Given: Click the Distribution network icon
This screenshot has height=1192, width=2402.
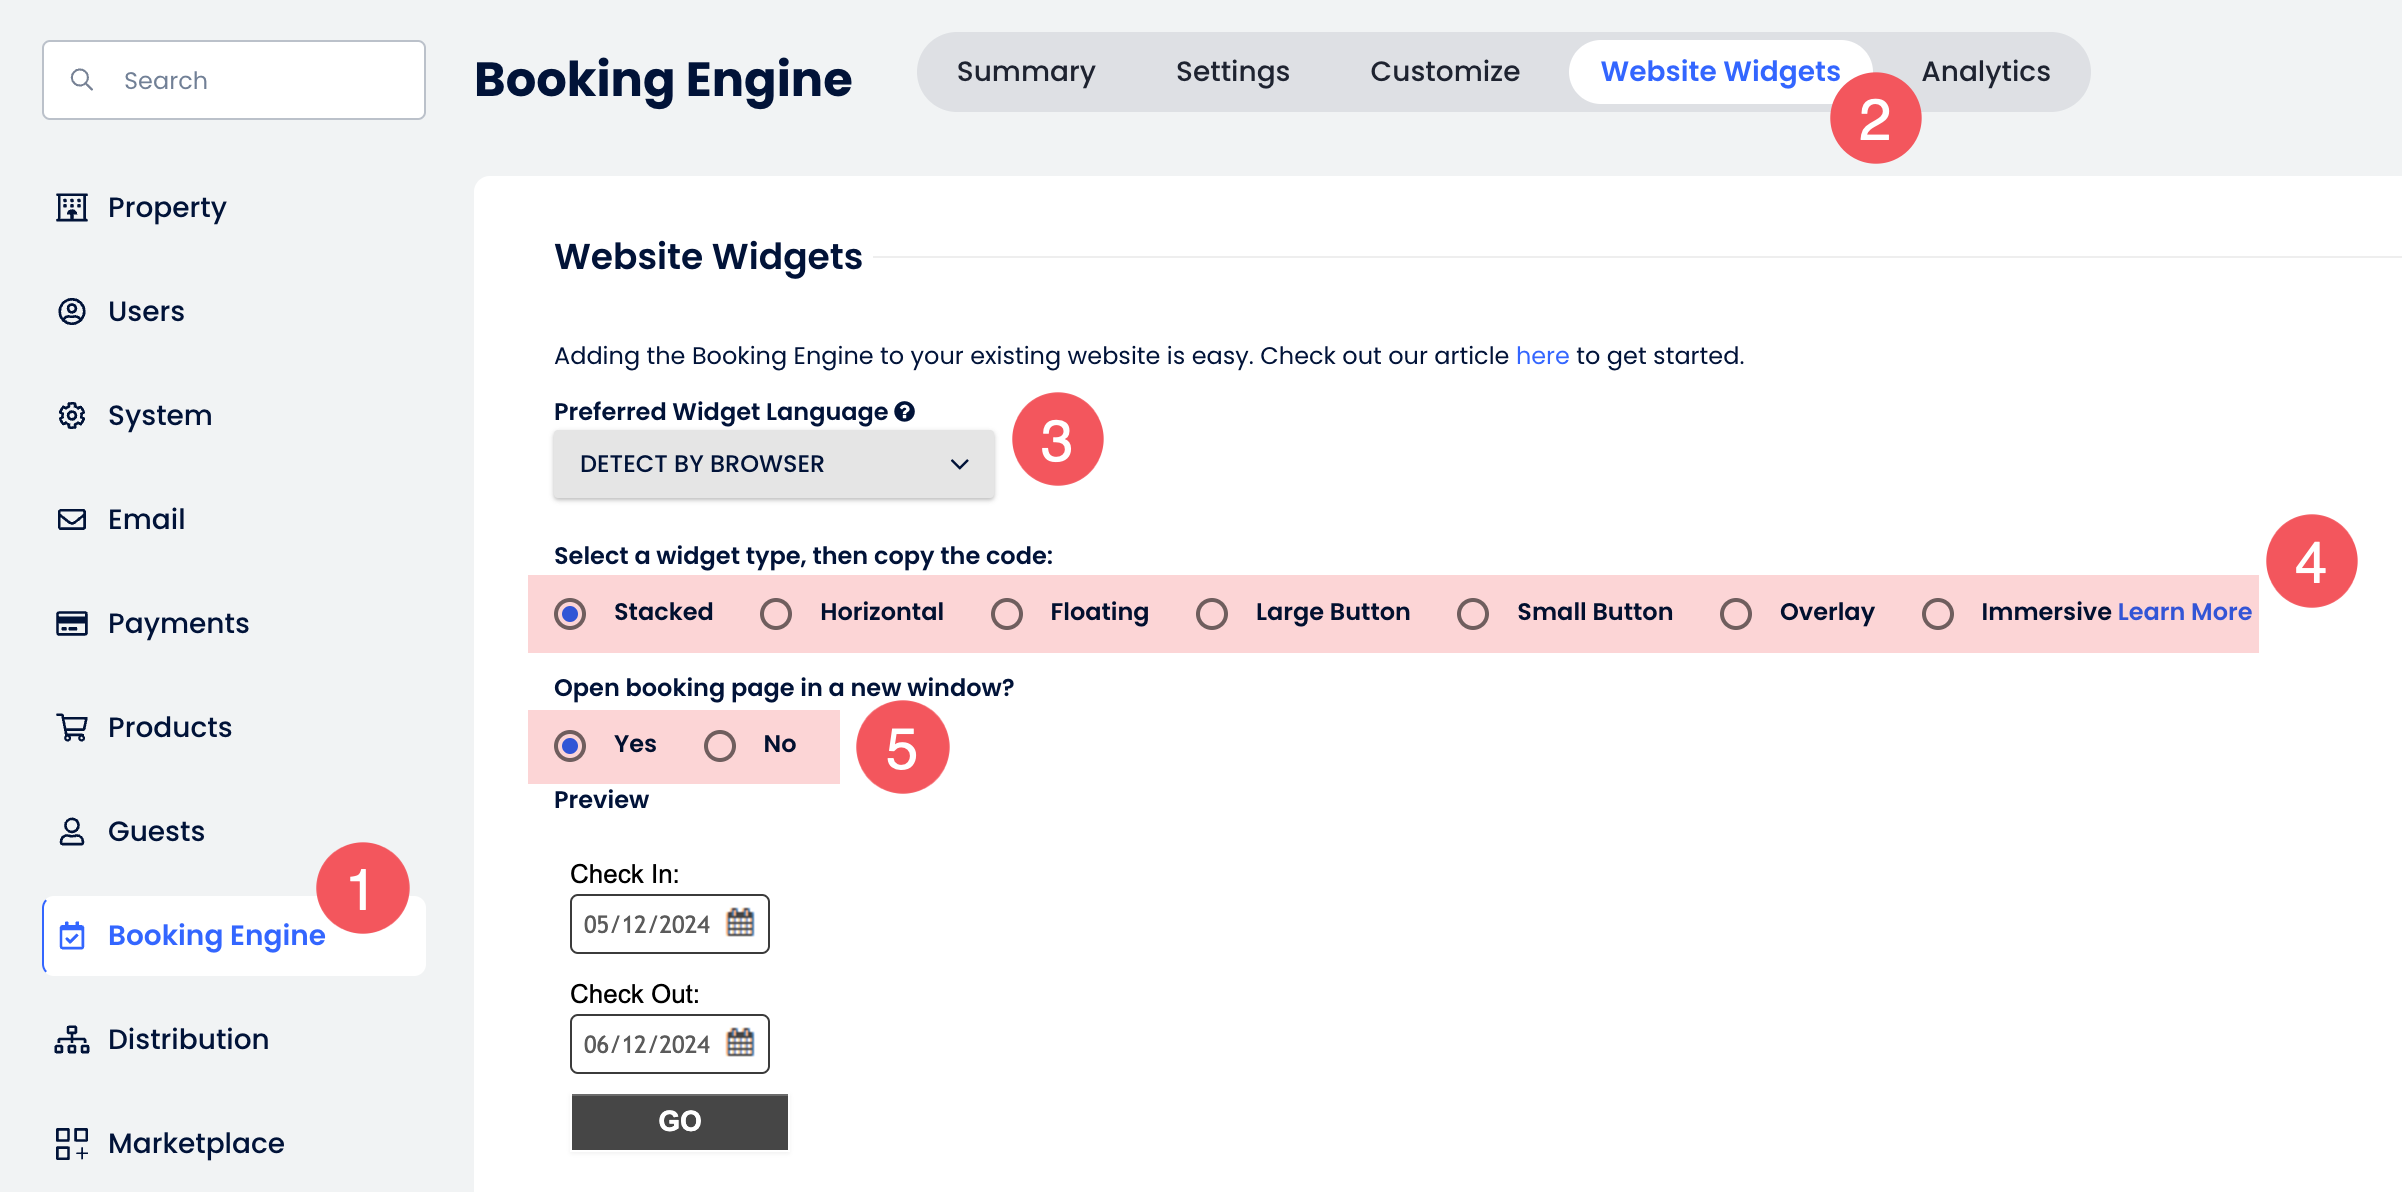Looking at the screenshot, I should (x=72, y=1039).
